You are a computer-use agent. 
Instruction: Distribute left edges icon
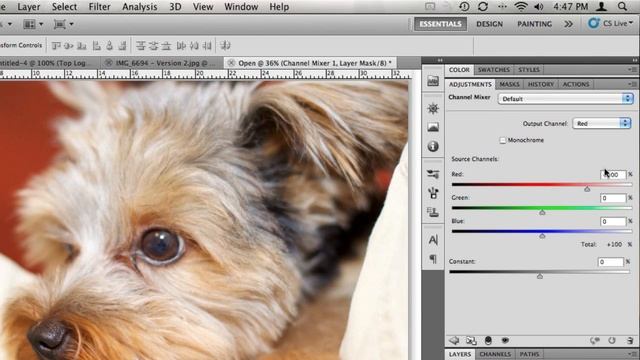click(x=181, y=46)
